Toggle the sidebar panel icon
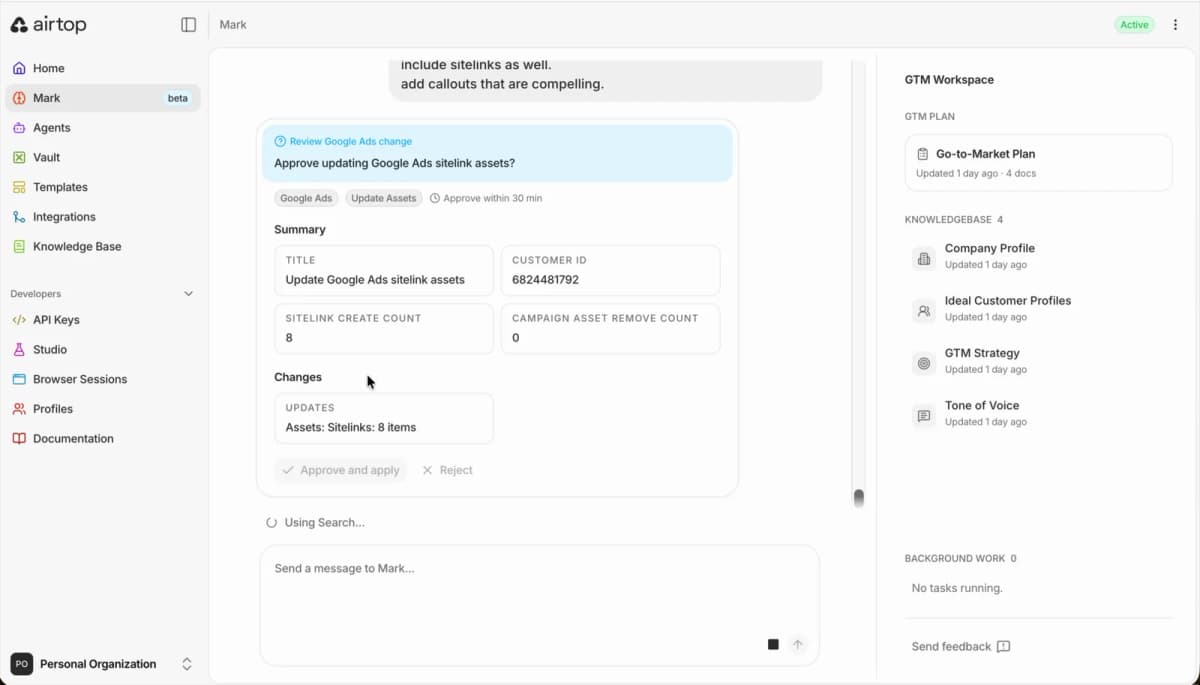The image size is (1200, 685). 188,25
